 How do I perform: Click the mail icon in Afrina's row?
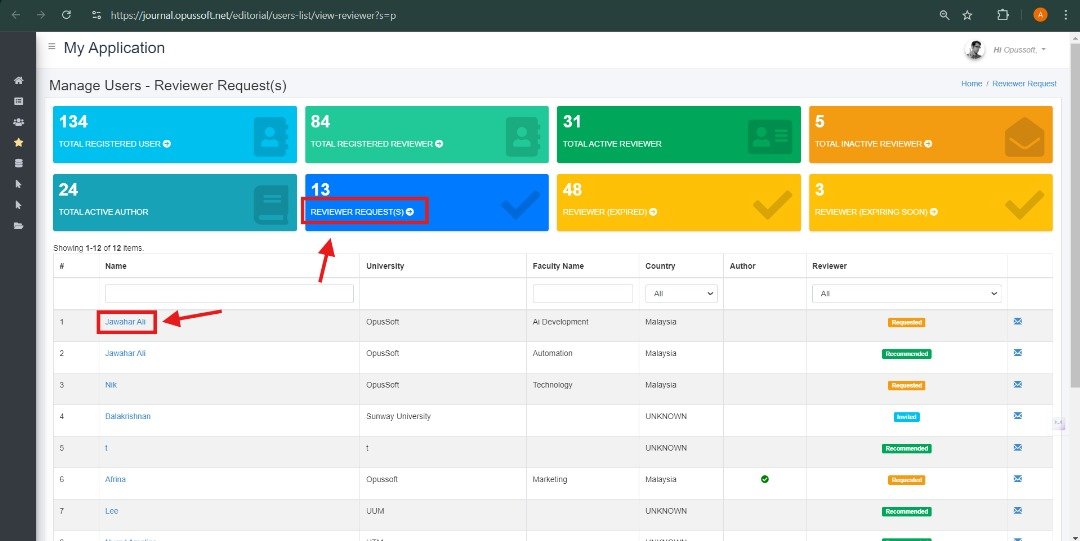pos(1017,479)
